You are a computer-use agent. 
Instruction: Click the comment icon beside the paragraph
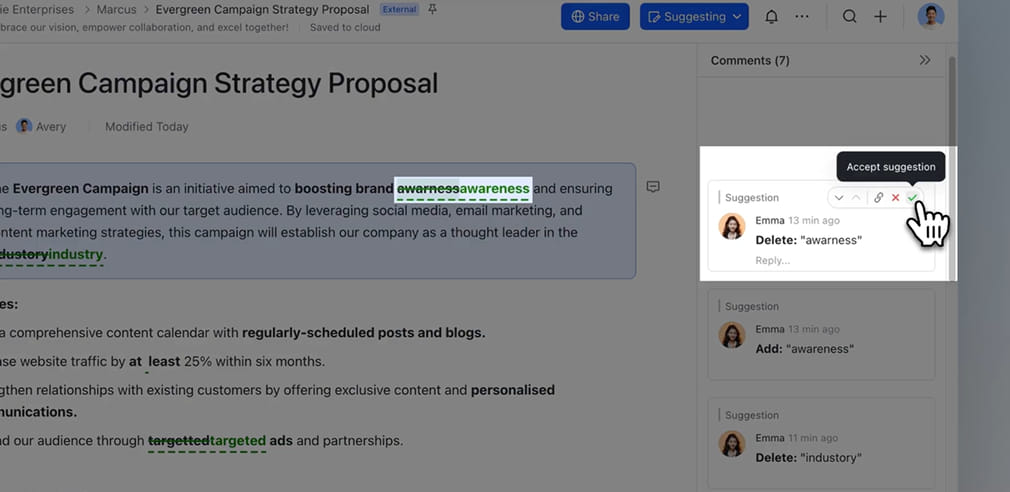pos(653,187)
